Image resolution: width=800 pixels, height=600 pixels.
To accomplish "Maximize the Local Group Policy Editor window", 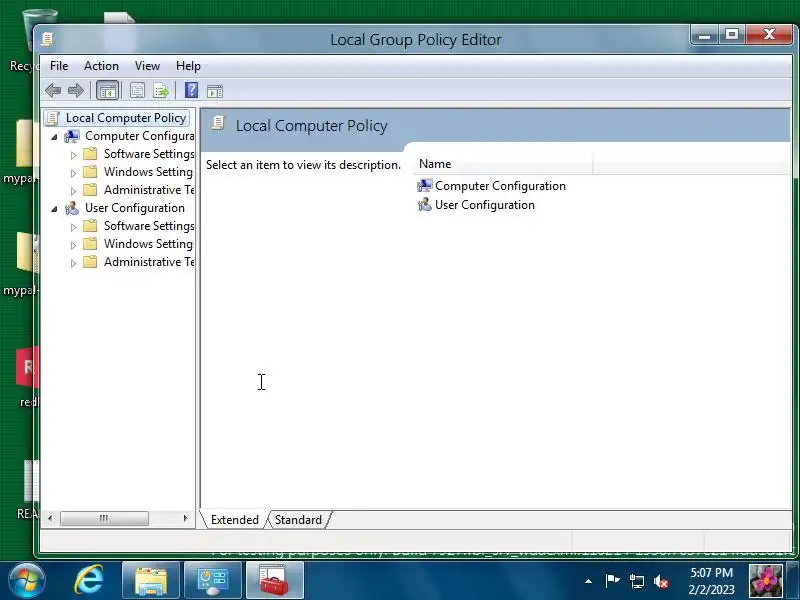I will [732, 35].
